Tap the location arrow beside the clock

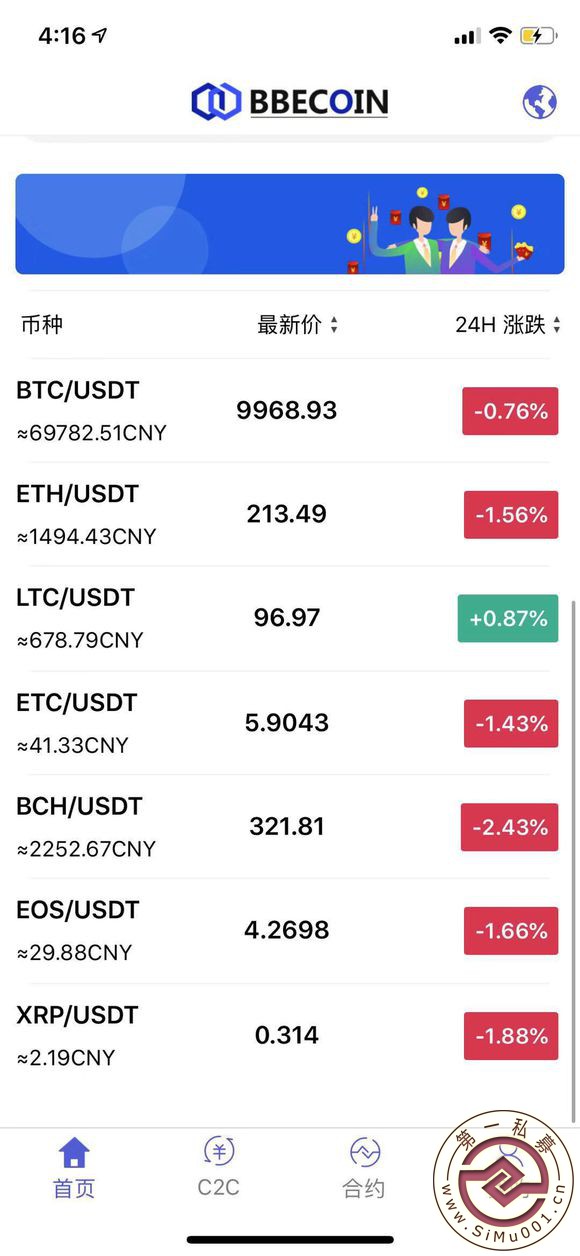coord(99,35)
